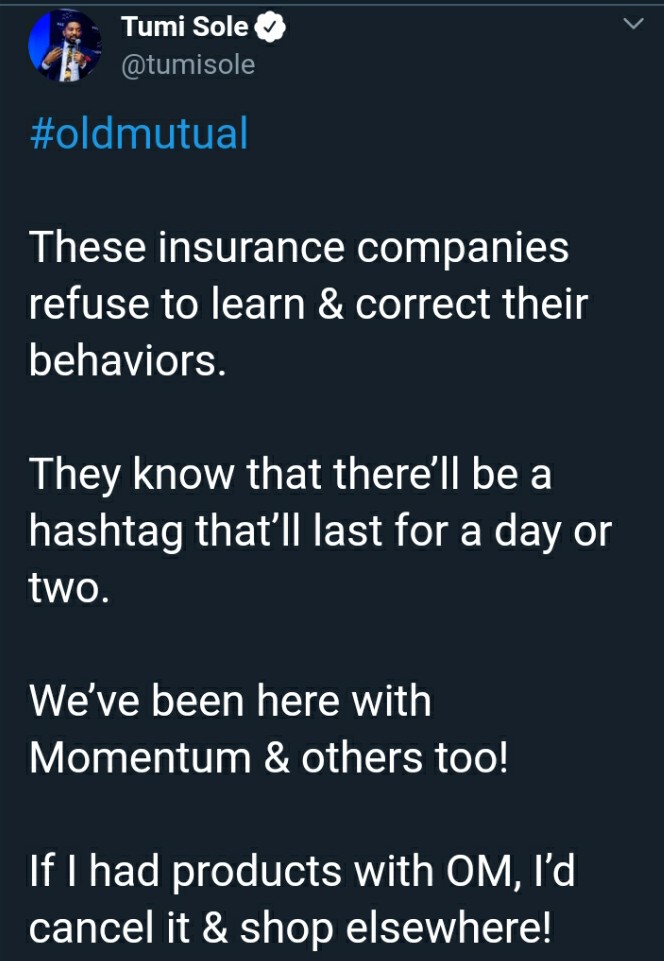Click the display name Tumi Sole
The width and height of the screenshot is (664, 961).
(185, 27)
